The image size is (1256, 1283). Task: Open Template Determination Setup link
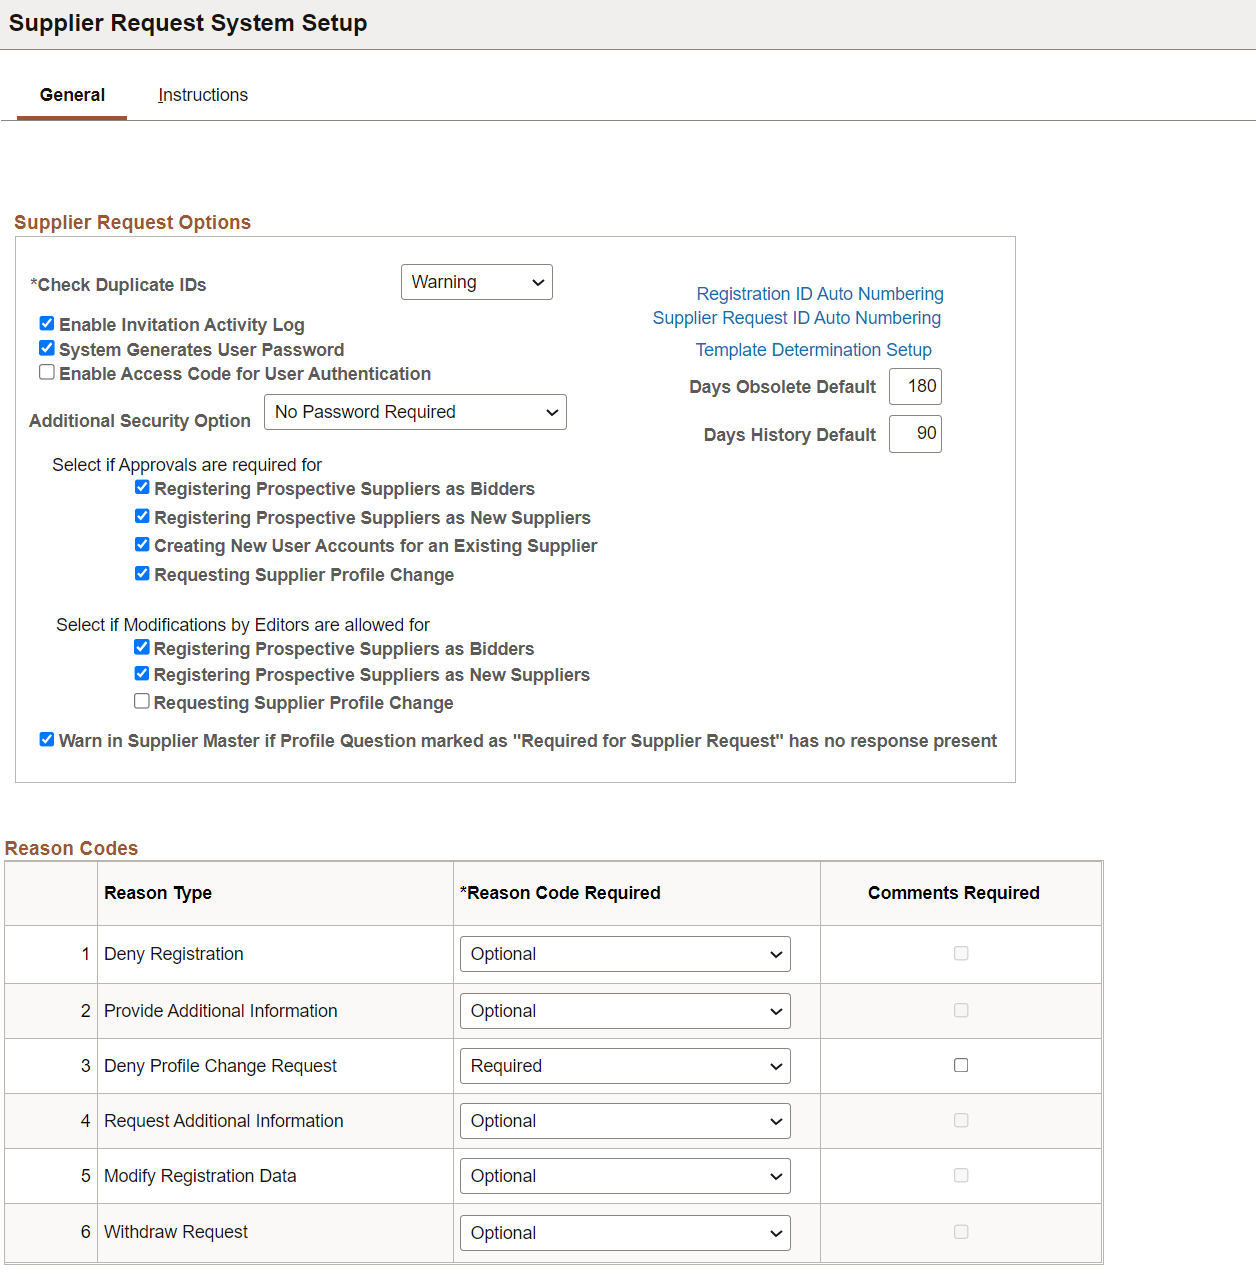point(814,350)
